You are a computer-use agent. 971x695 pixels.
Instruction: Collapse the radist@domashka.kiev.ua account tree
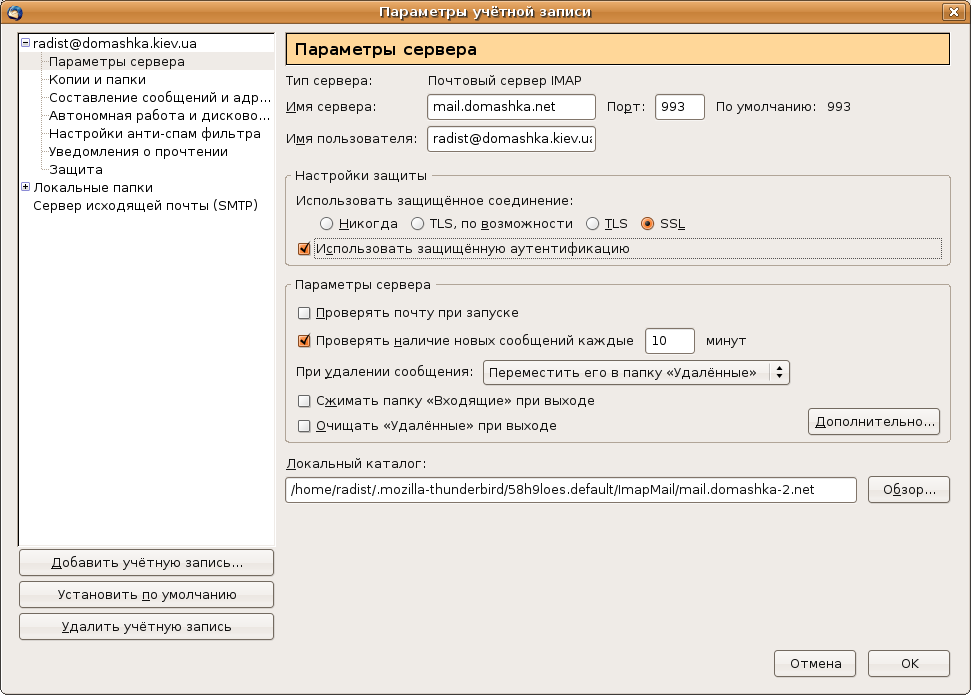coord(25,44)
